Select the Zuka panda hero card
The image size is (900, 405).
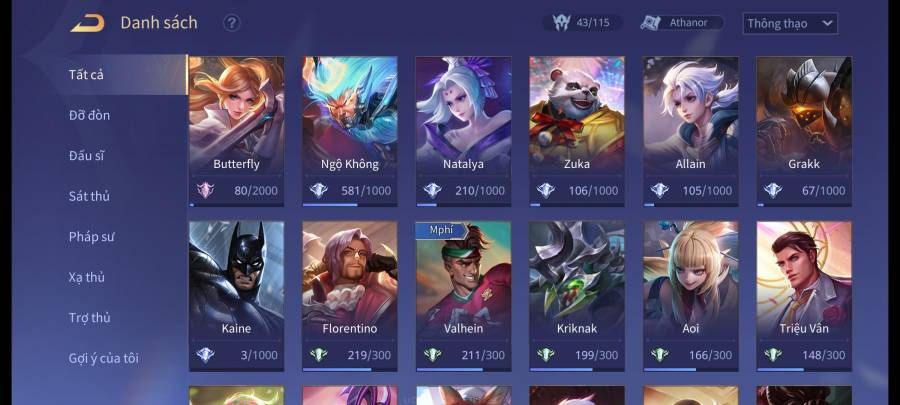click(x=577, y=131)
